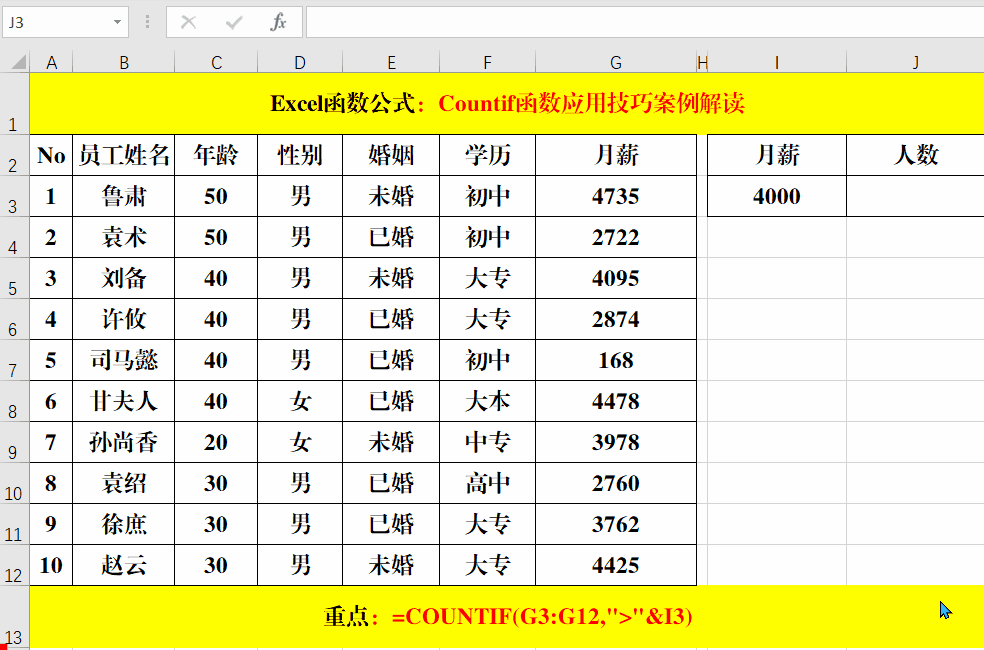Click the name cell 刘备
Screen dimensions: 984x650
[x=124, y=278]
